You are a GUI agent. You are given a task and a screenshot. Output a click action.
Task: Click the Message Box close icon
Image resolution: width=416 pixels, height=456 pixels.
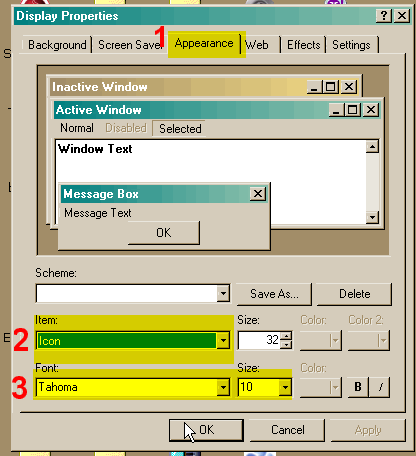click(258, 194)
